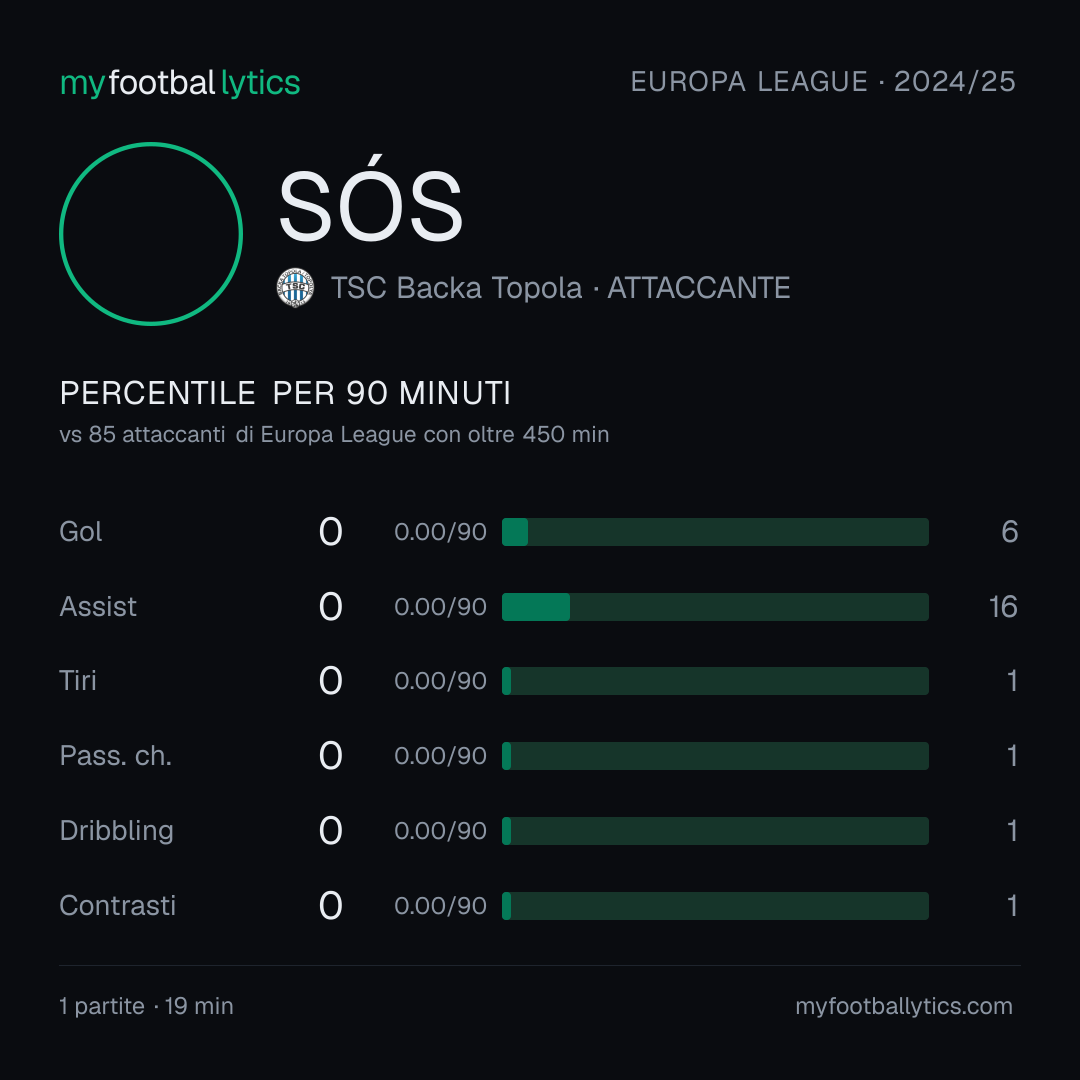The height and width of the screenshot is (1080, 1080).
Task: Select the Assist stat label
Action: [98, 607]
